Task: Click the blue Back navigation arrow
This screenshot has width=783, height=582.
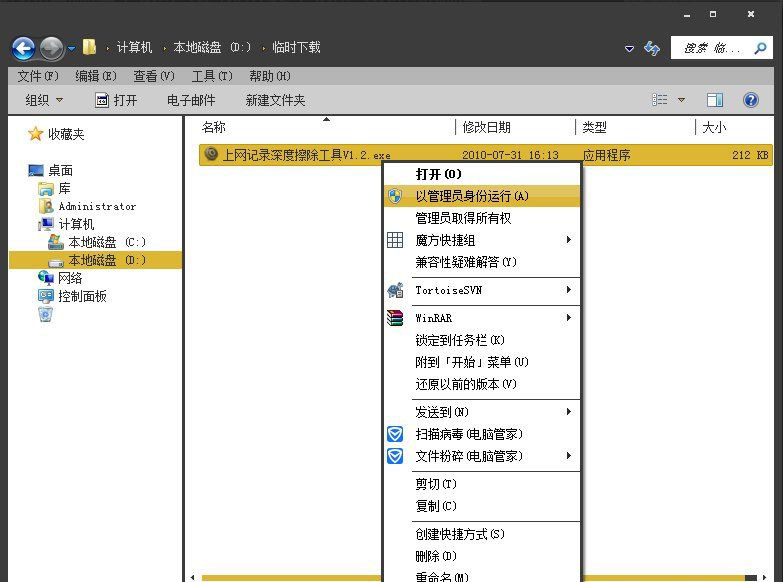Action: (x=23, y=48)
